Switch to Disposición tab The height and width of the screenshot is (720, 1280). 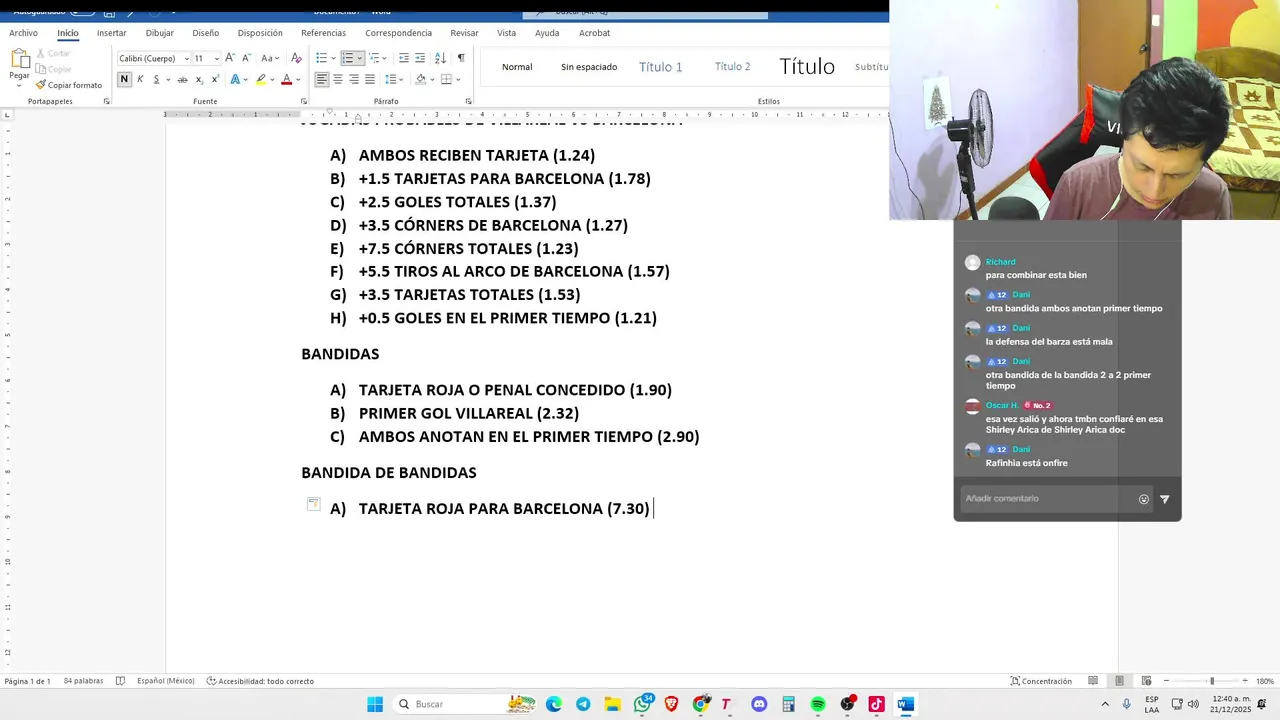coord(260,33)
